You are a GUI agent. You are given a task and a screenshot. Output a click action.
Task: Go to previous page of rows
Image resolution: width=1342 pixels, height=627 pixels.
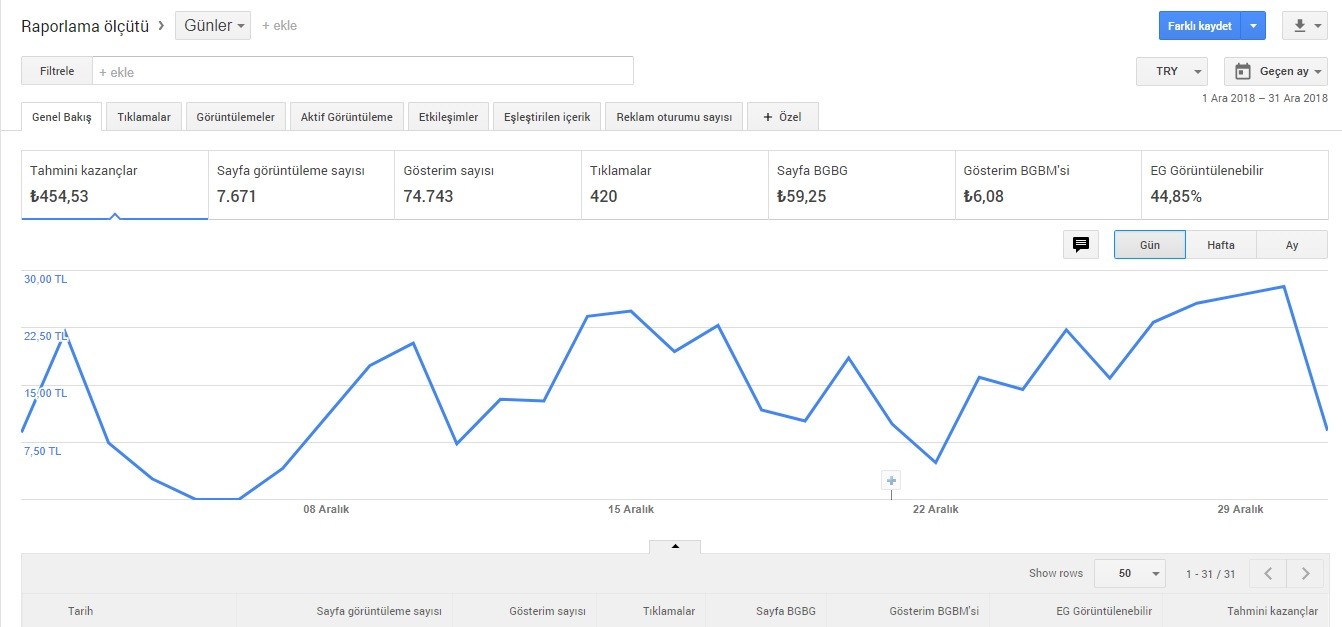tap(1268, 574)
